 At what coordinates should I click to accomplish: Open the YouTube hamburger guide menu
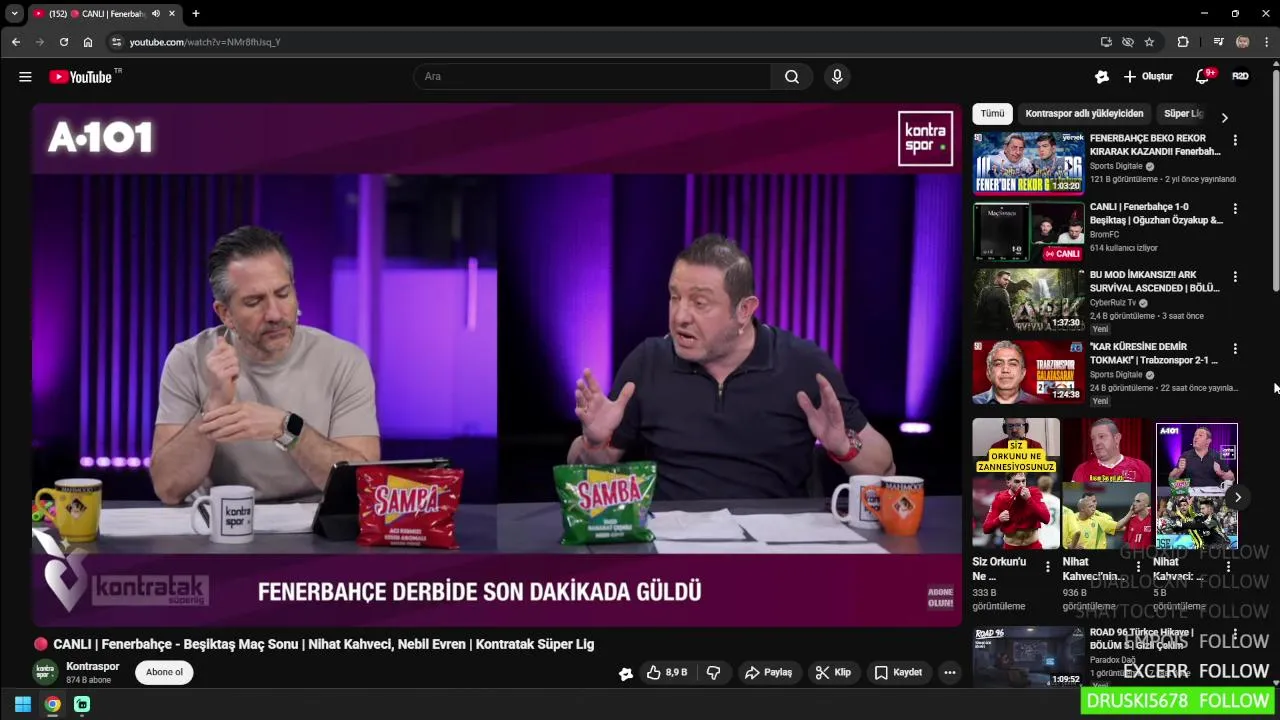tap(25, 77)
